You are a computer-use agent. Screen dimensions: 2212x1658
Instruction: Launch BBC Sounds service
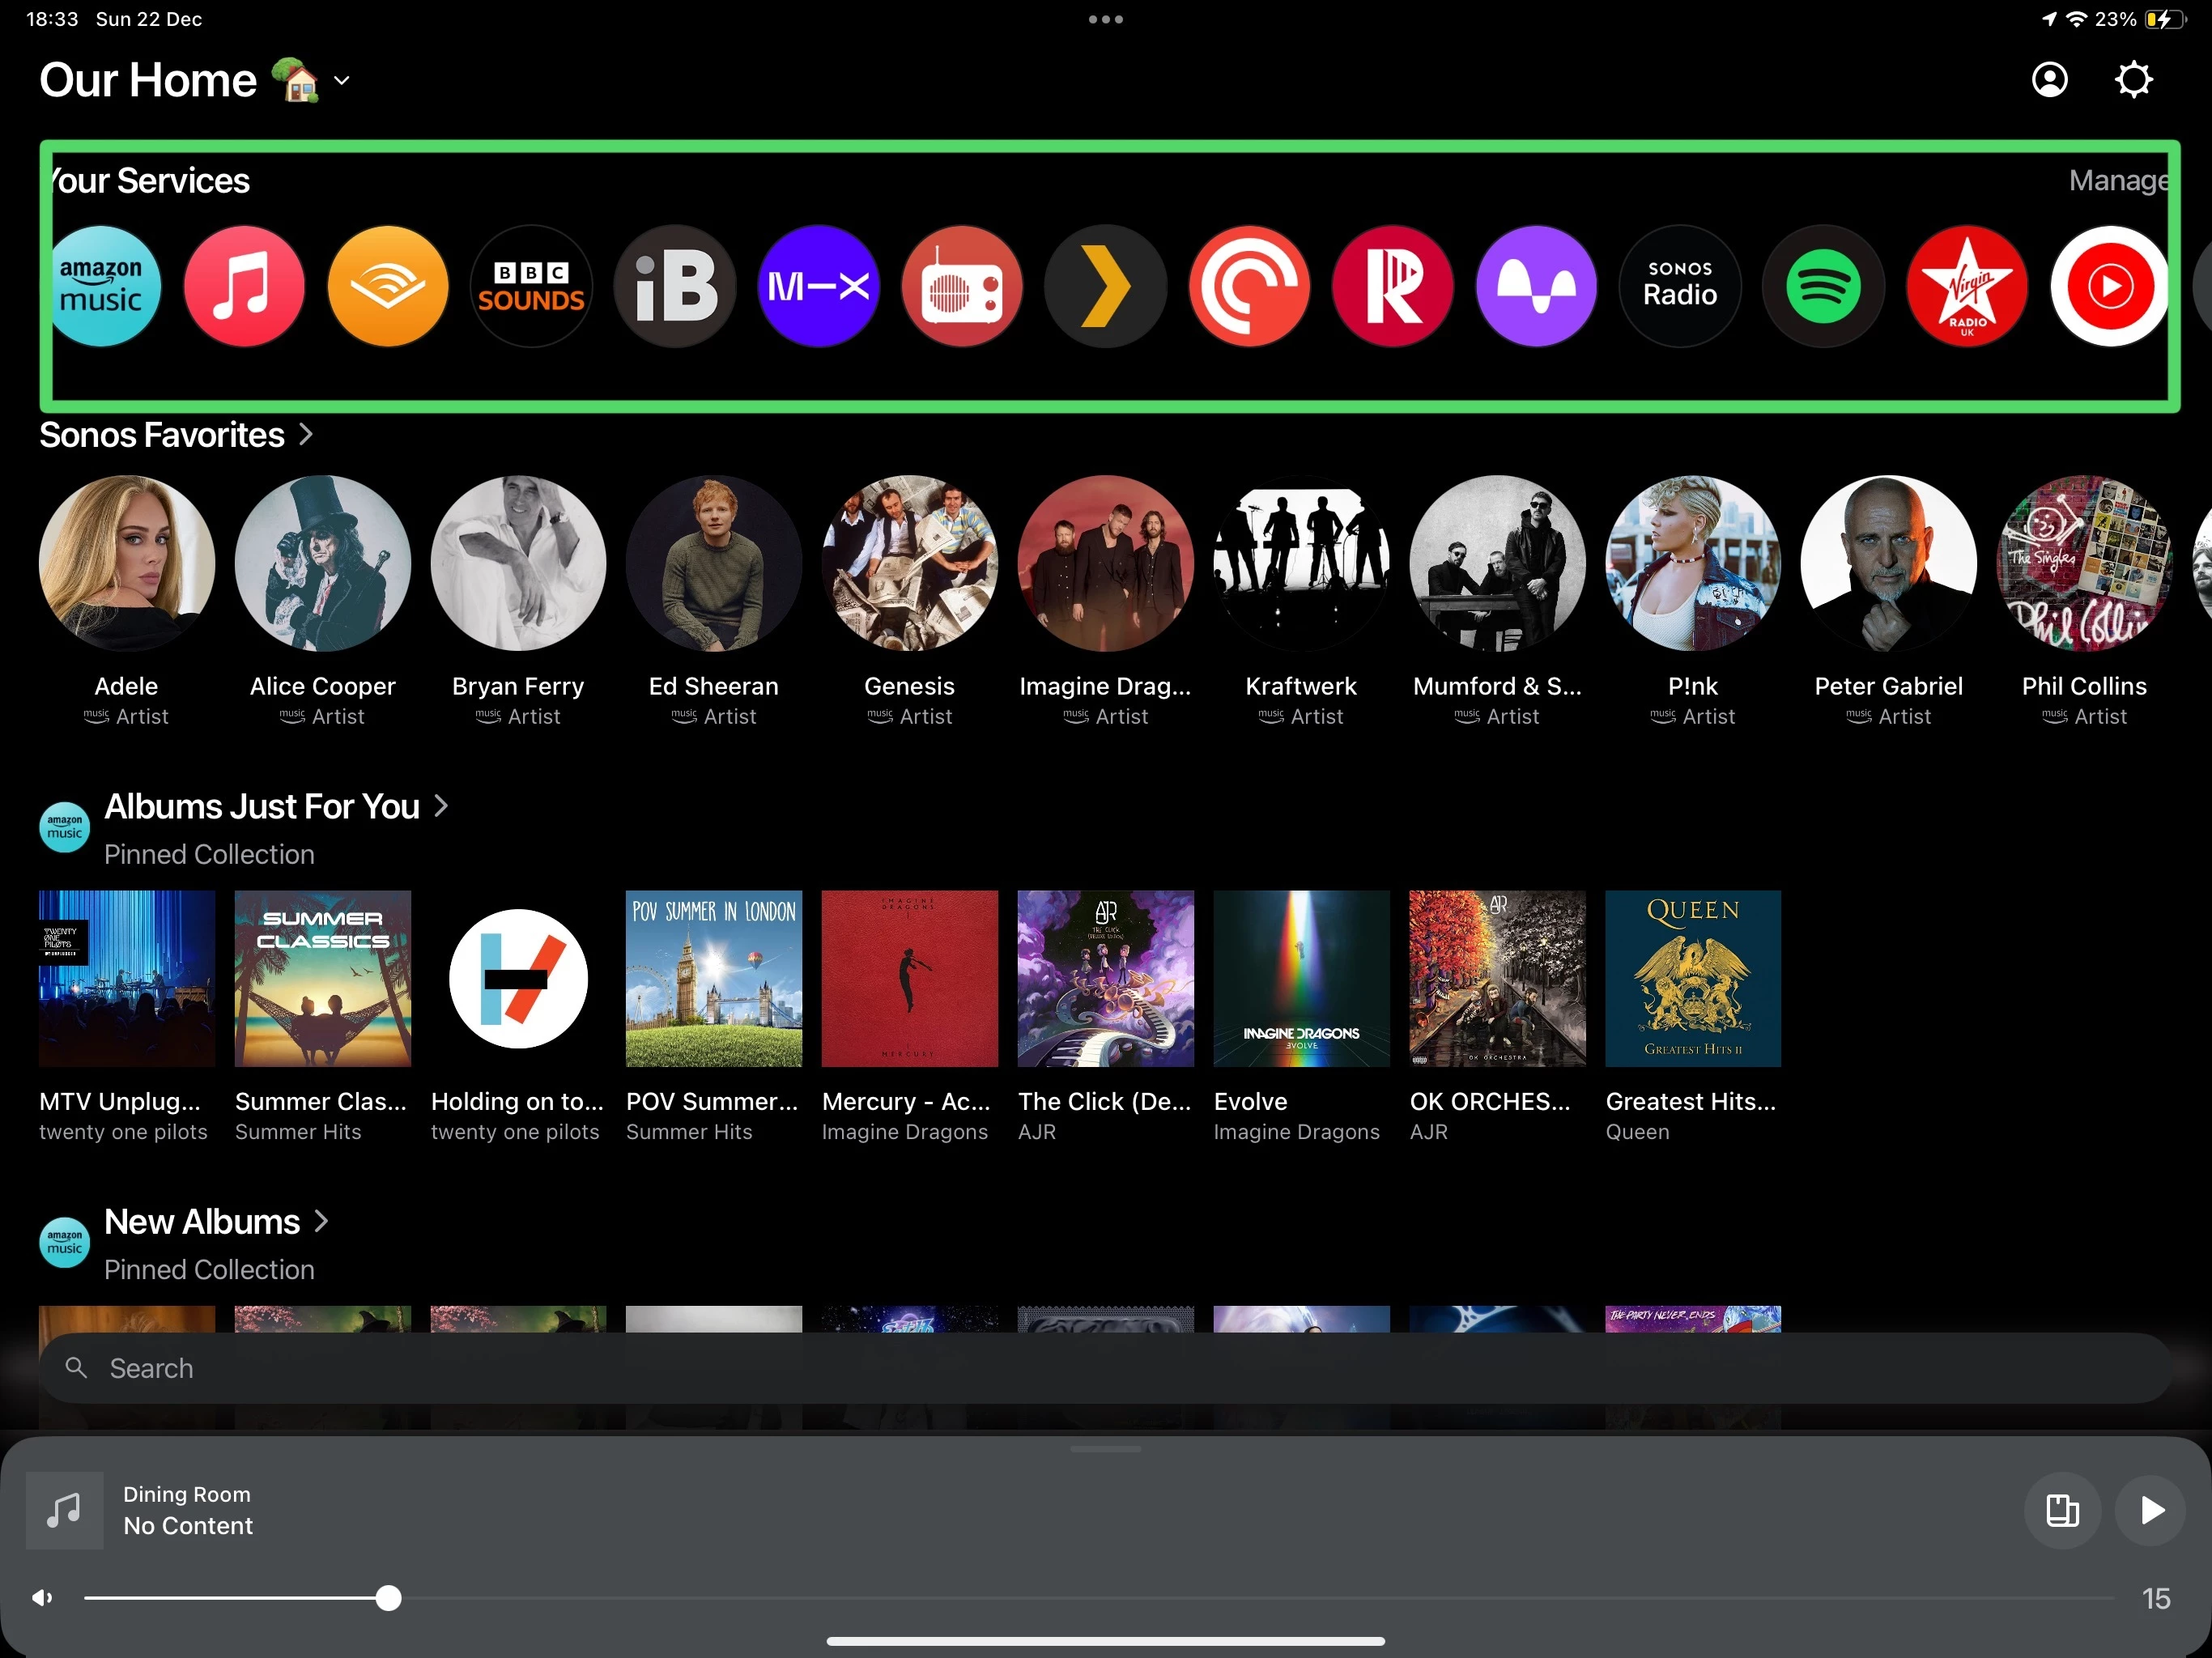531,286
